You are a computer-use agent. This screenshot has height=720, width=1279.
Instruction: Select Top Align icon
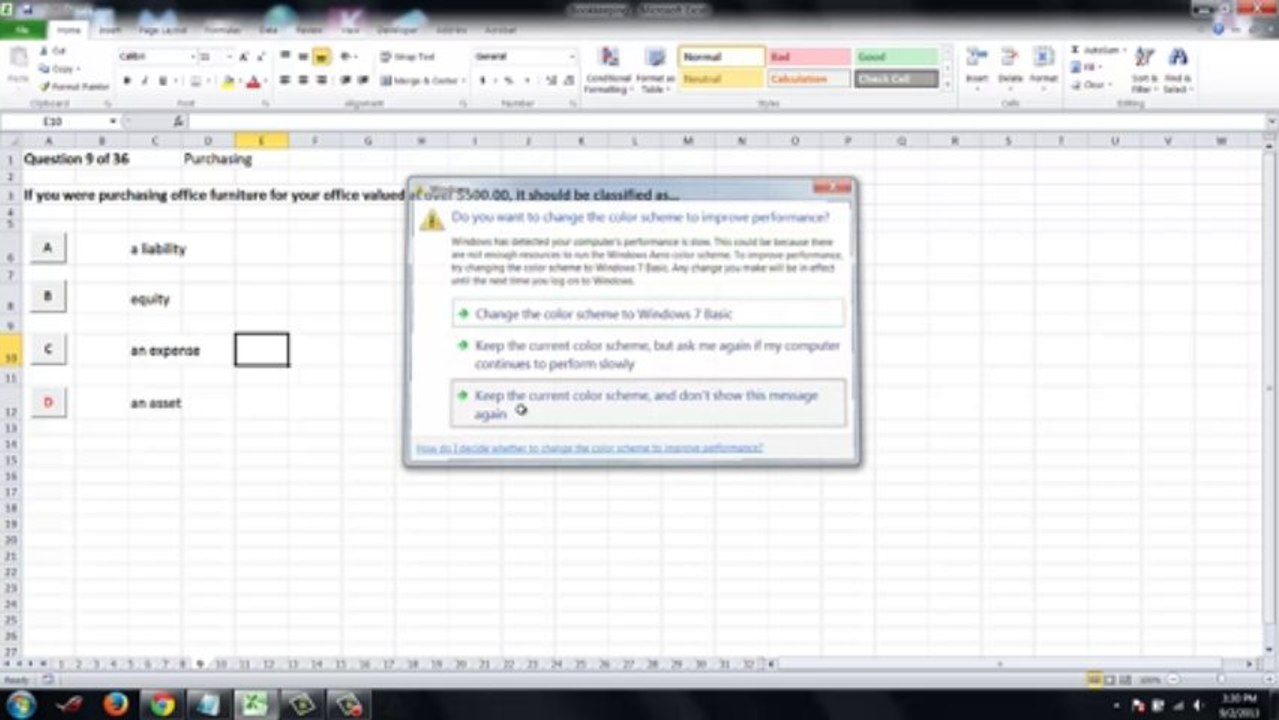pos(285,57)
